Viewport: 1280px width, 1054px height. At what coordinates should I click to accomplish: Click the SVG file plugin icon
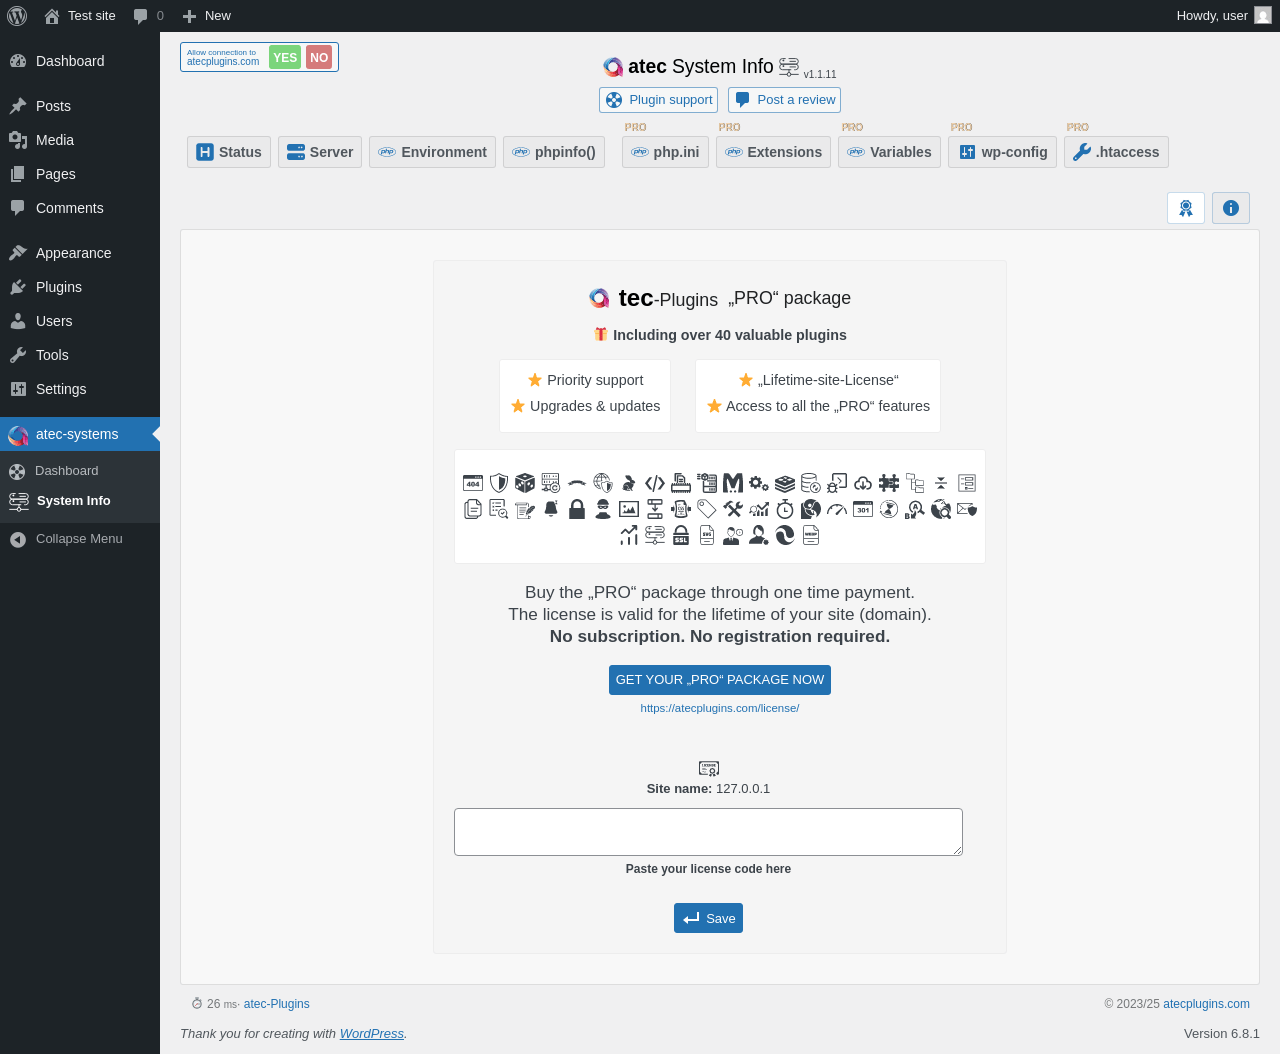(707, 535)
